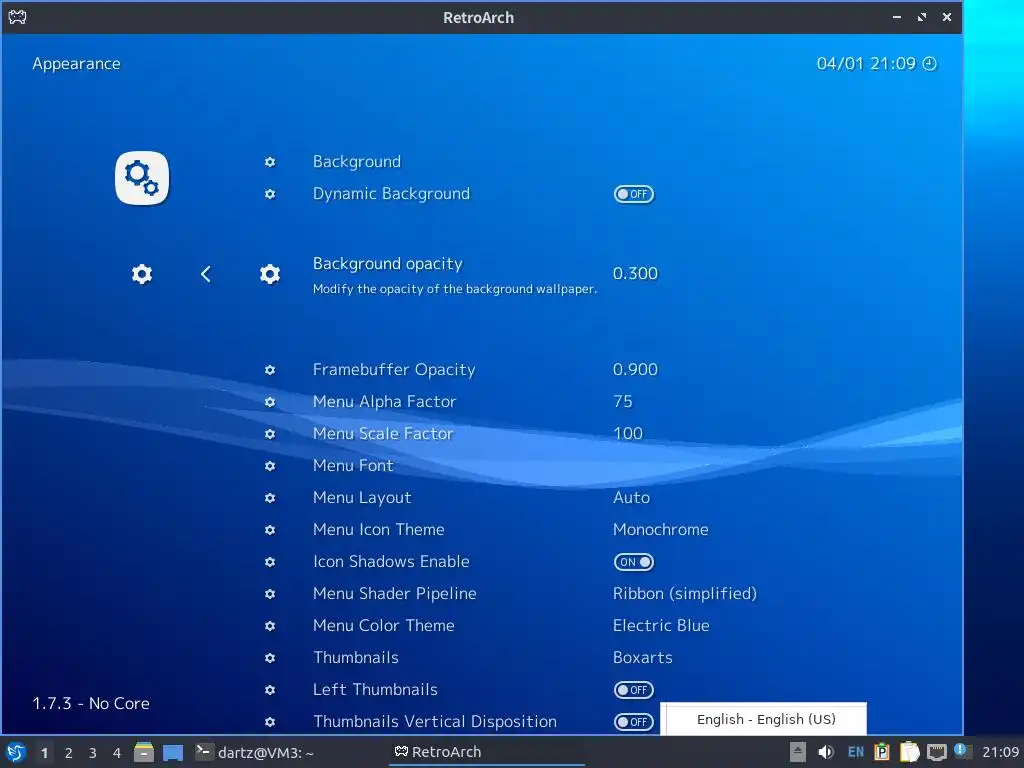This screenshot has height=768, width=1024.
Task: Click gear icon beside Menu Color Theme
Action: 270,626
